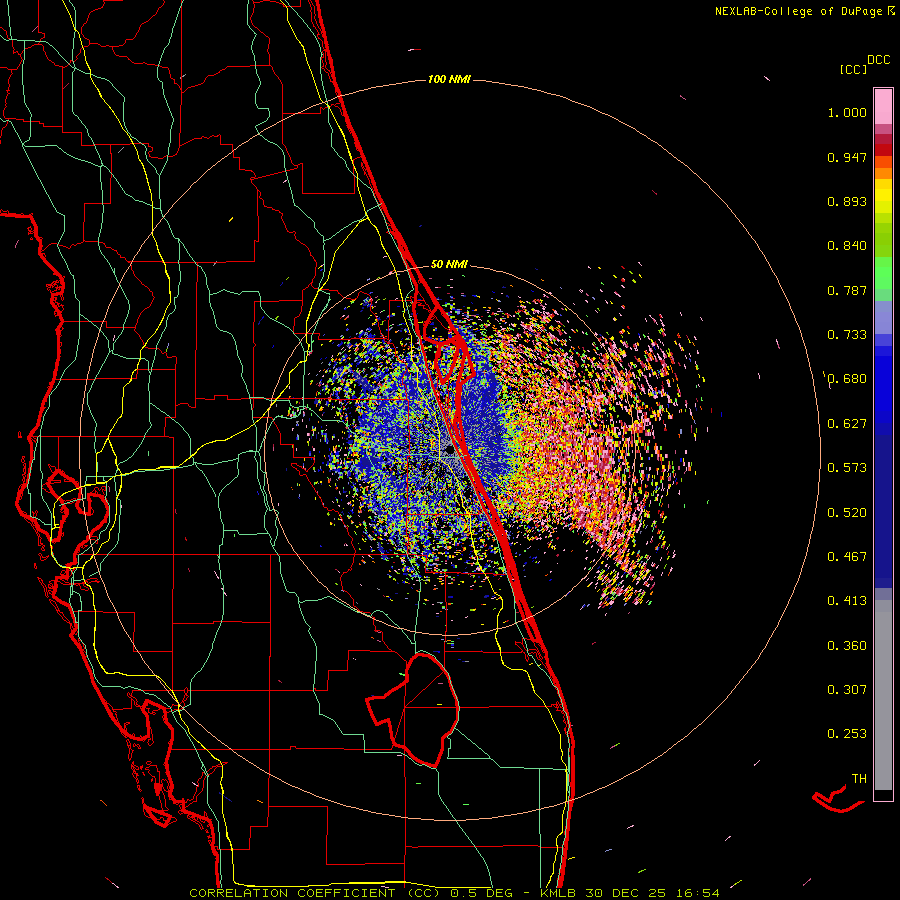
Task: Click the 16:54 timestamp
Action: point(697,893)
